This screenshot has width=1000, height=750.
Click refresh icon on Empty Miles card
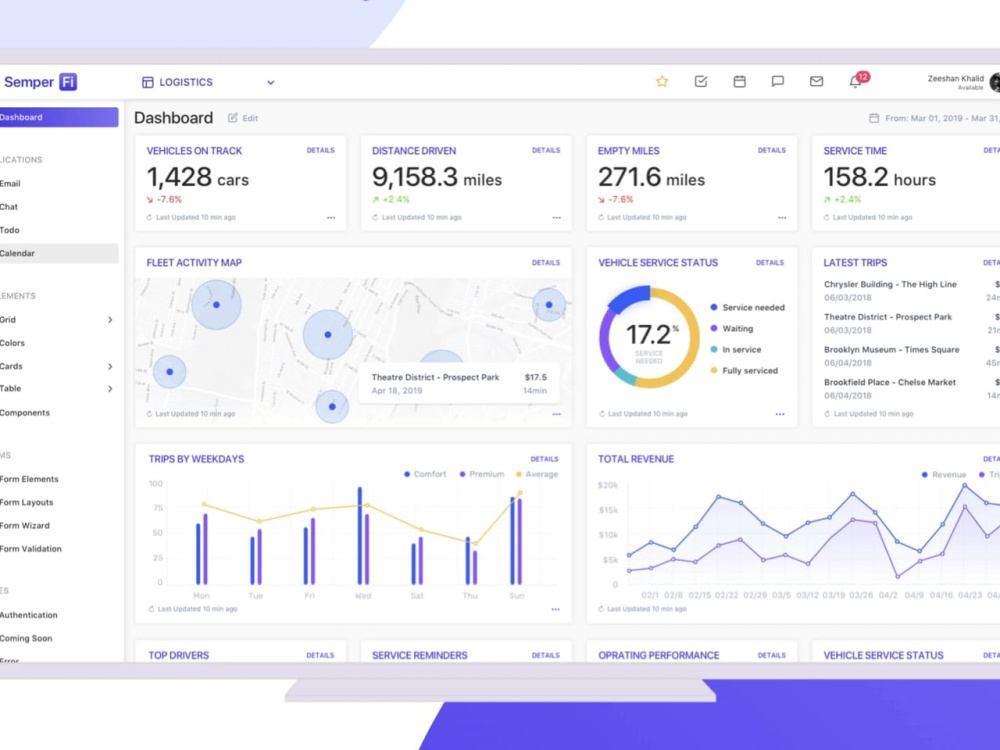601,217
